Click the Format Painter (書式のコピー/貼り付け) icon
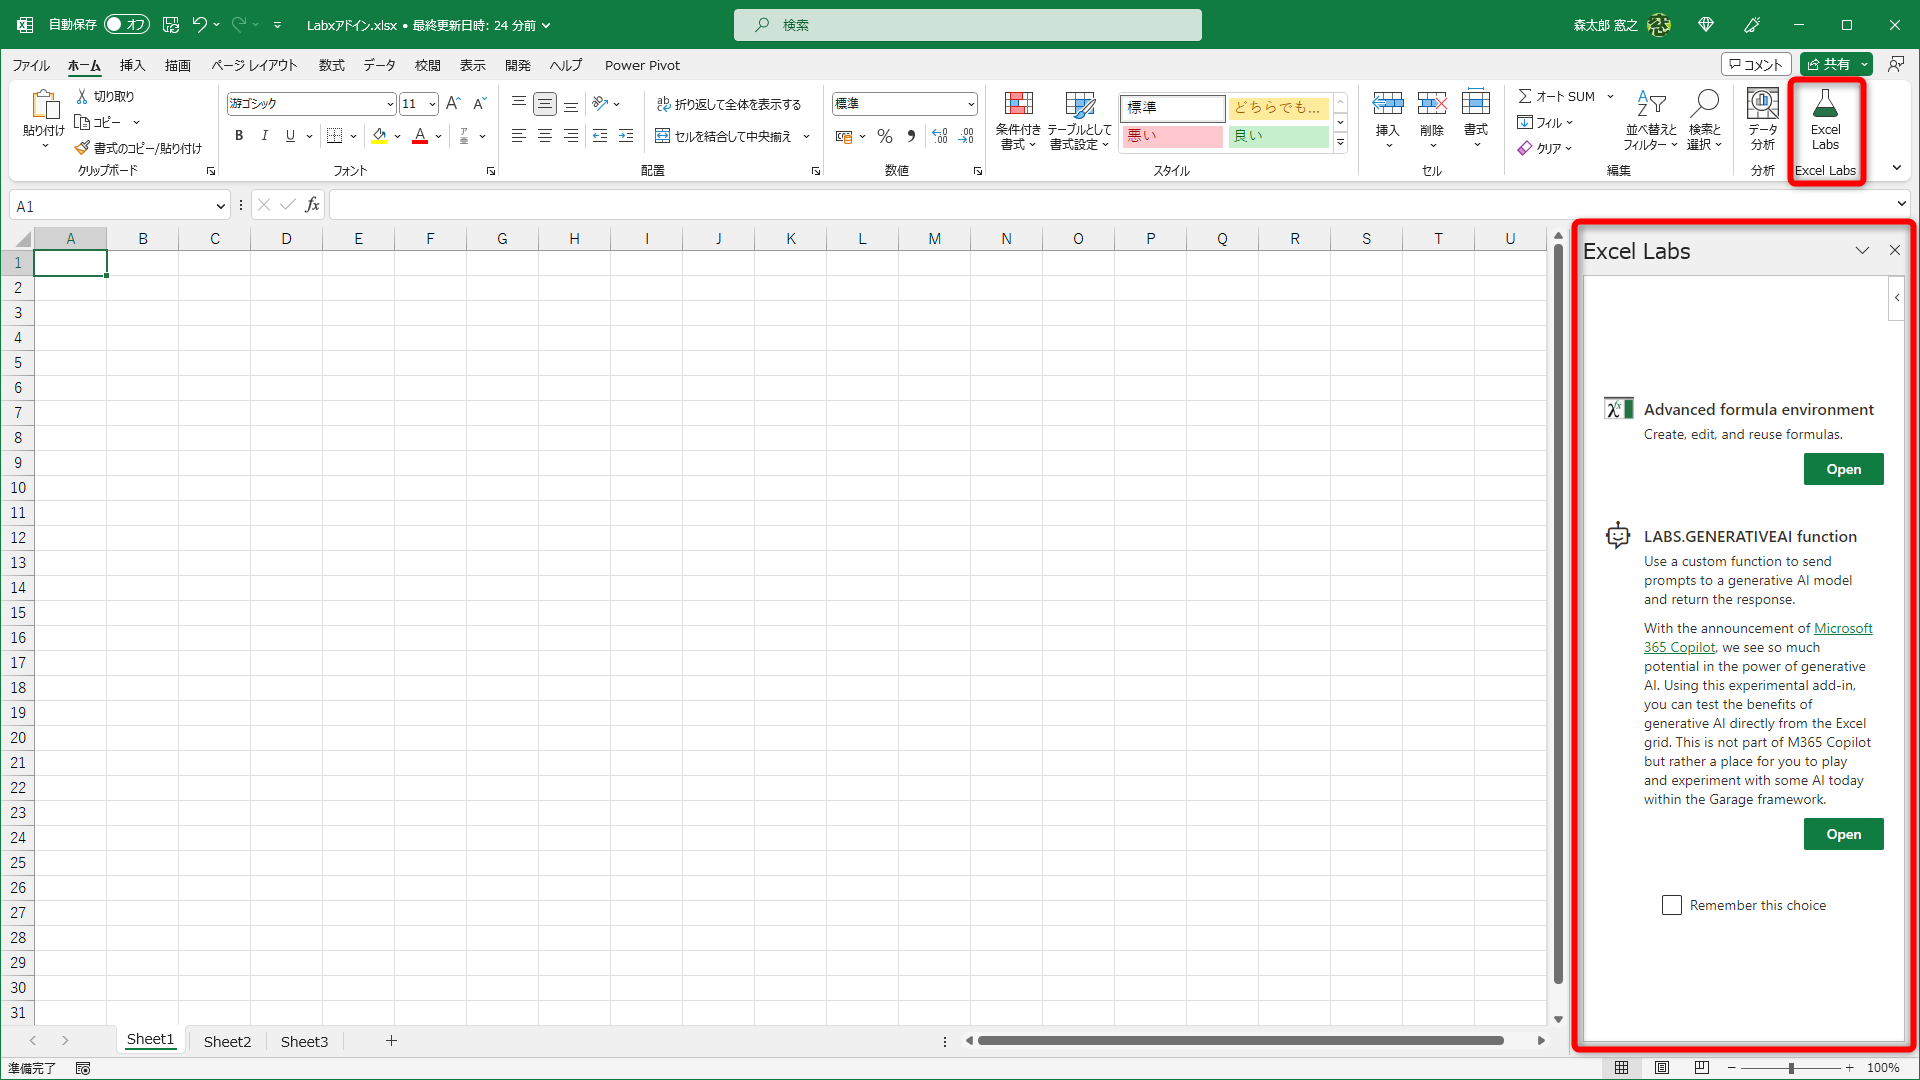 [x=83, y=147]
